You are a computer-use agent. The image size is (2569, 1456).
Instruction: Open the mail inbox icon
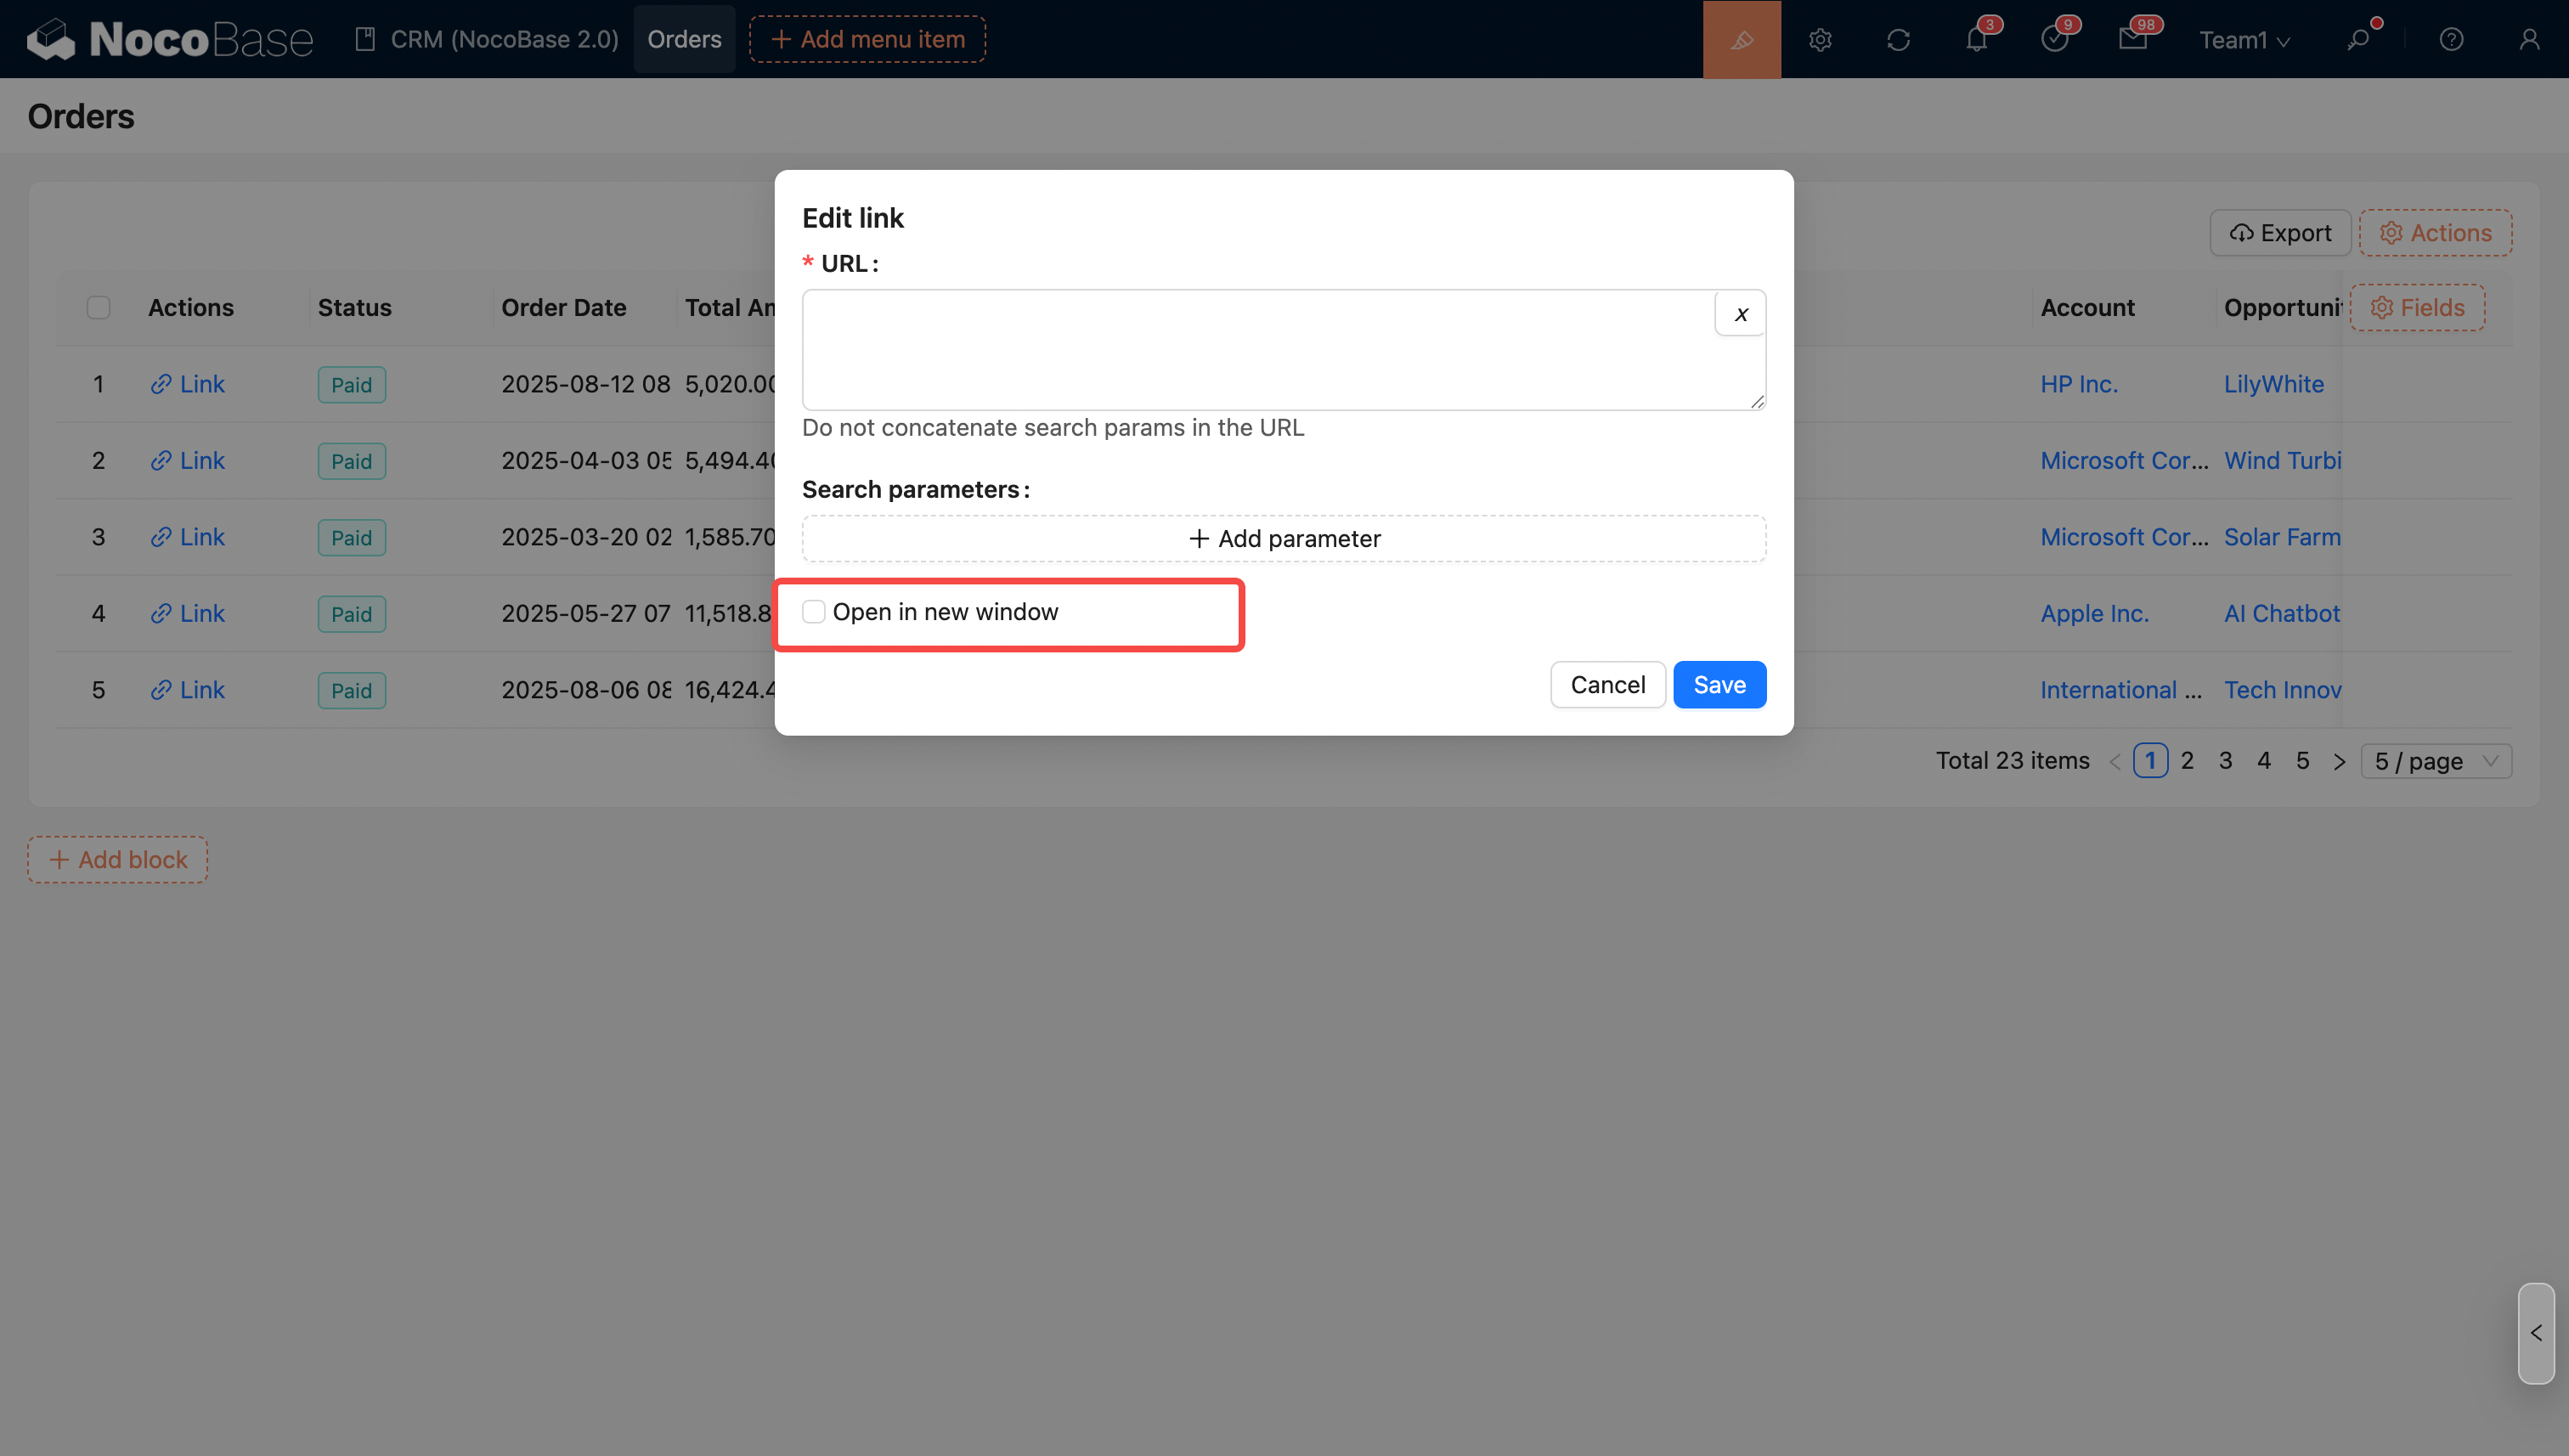click(2132, 39)
